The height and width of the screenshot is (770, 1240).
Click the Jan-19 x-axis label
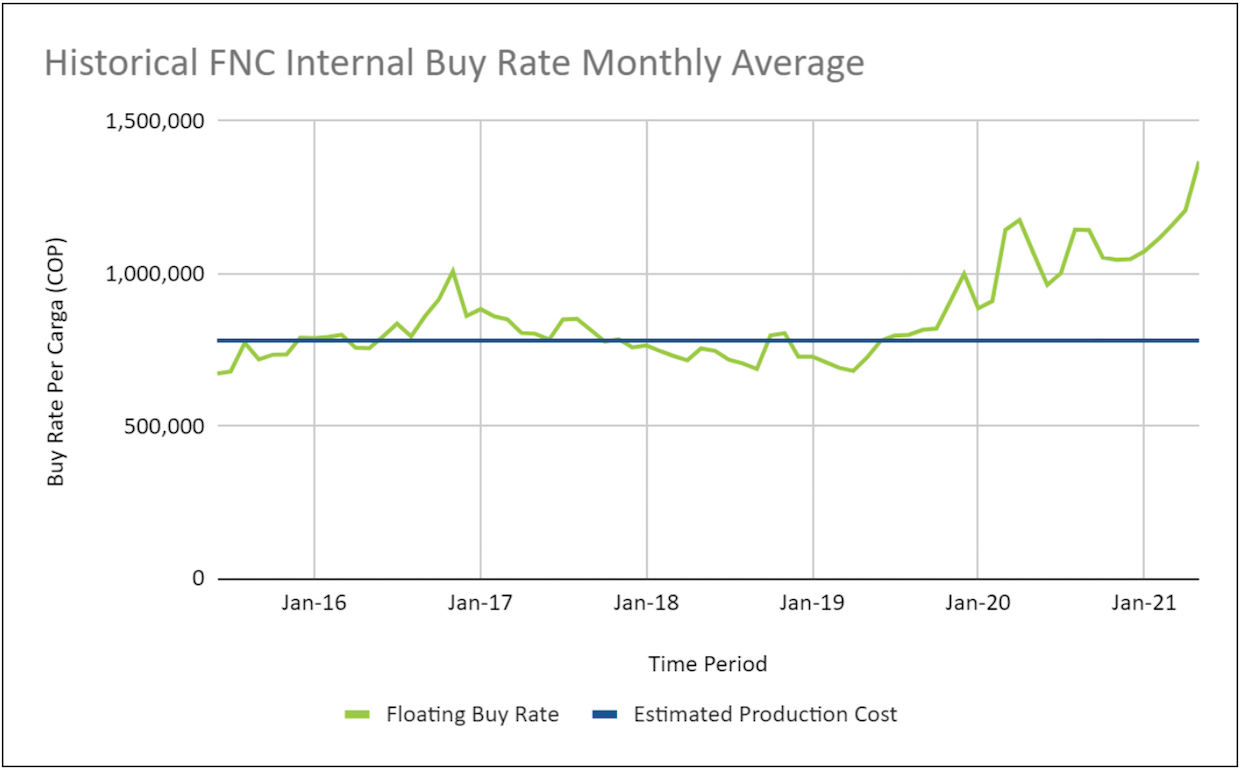[x=812, y=604]
